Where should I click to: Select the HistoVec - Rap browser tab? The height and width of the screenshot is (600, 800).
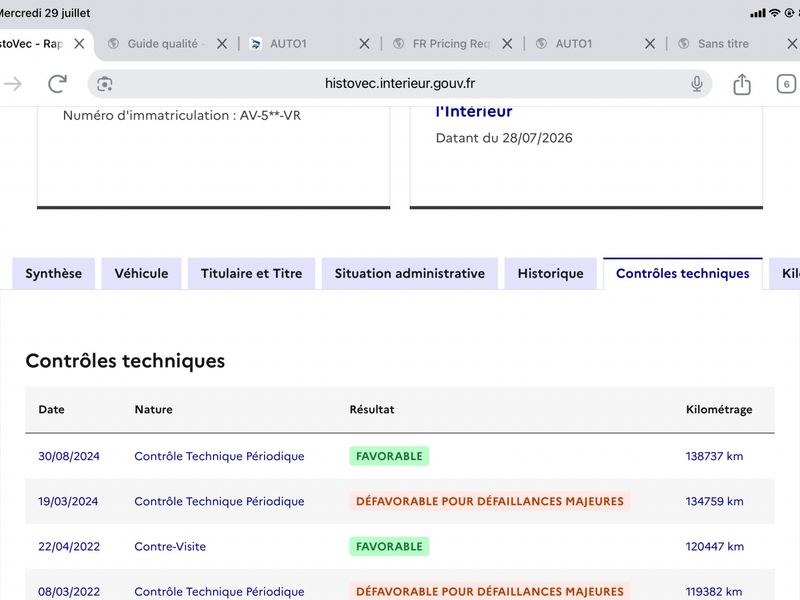pos(31,44)
